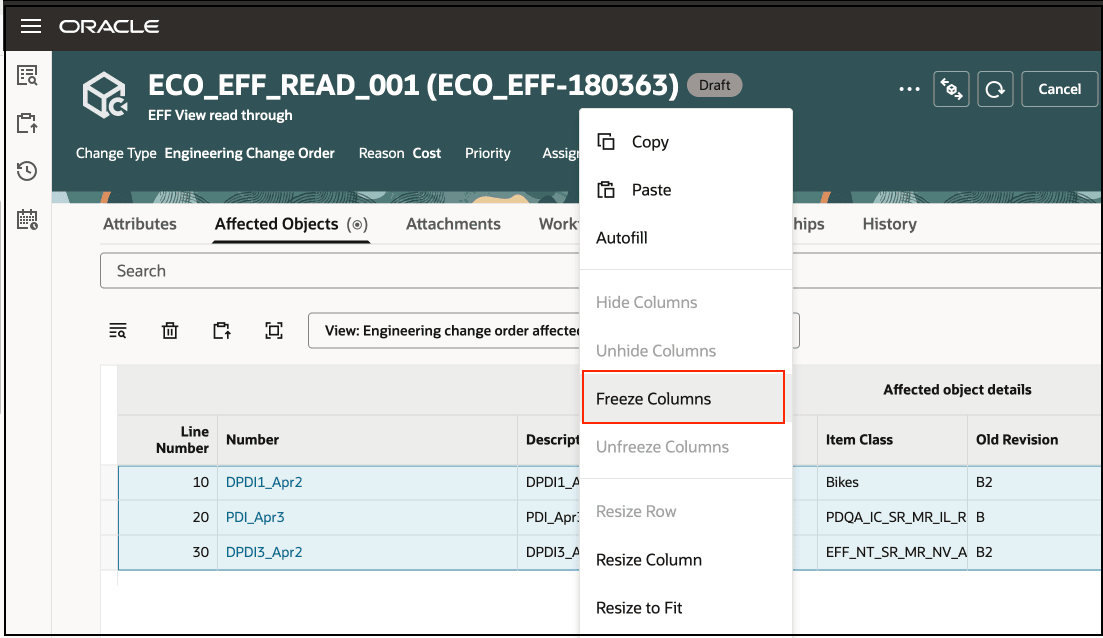This screenshot has height=638, width=1103.
Task: Select Freeze Columns in the context menu
Action: (x=683, y=399)
